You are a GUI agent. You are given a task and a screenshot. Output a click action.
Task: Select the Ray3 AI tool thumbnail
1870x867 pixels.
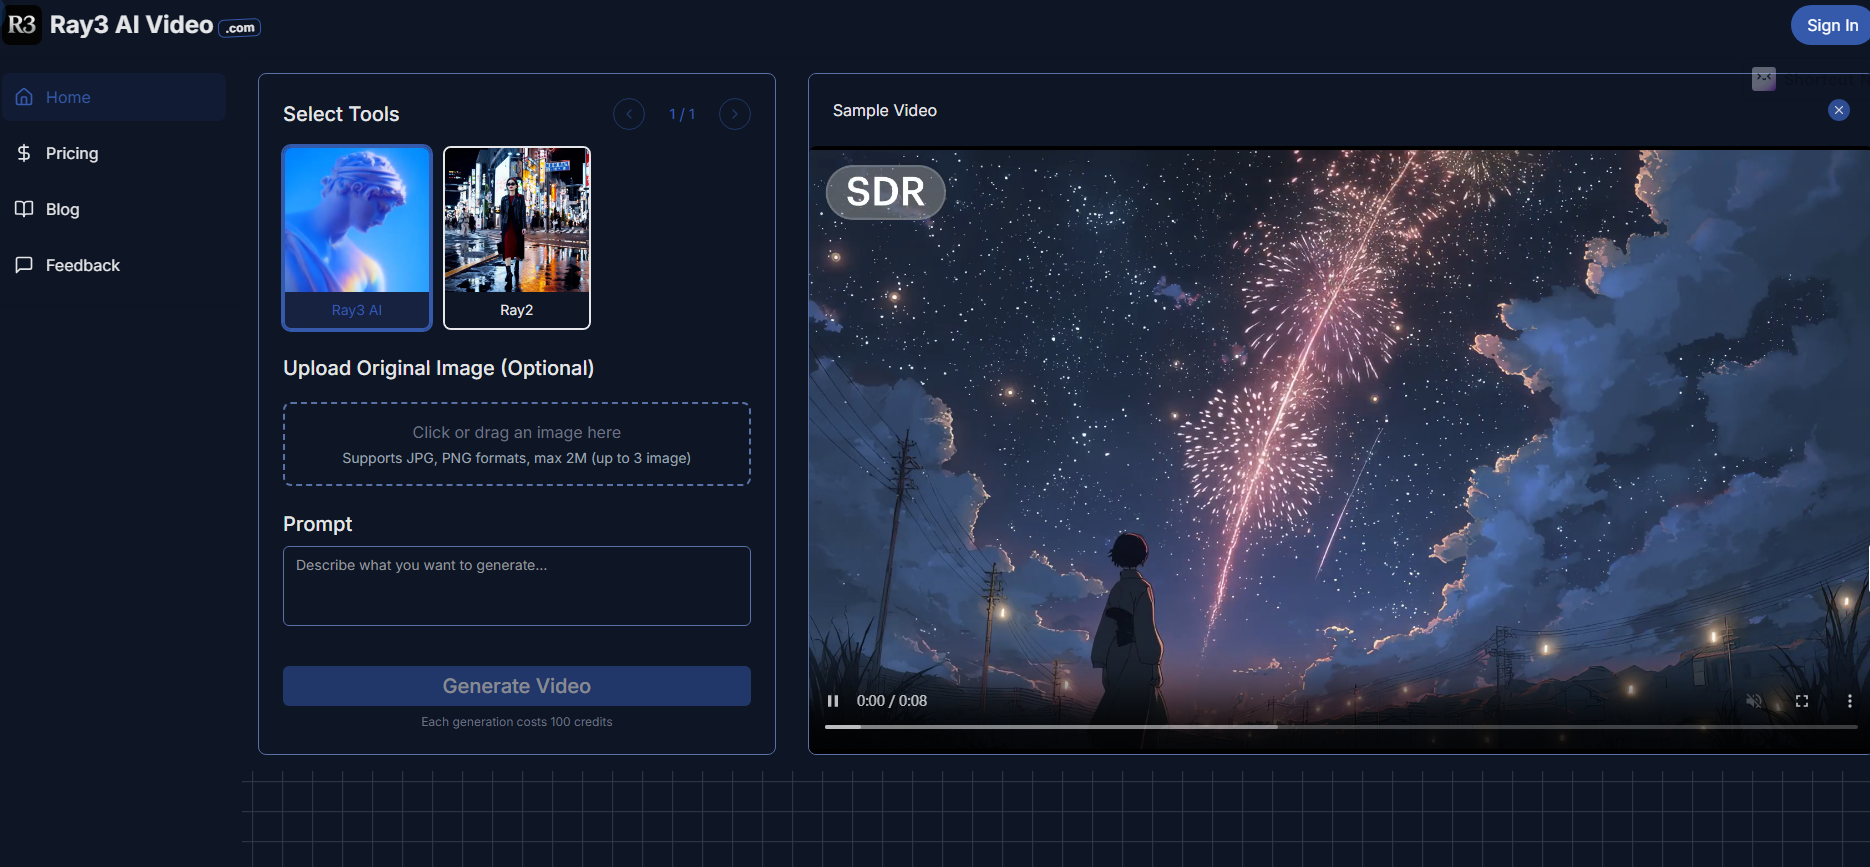coord(357,237)
